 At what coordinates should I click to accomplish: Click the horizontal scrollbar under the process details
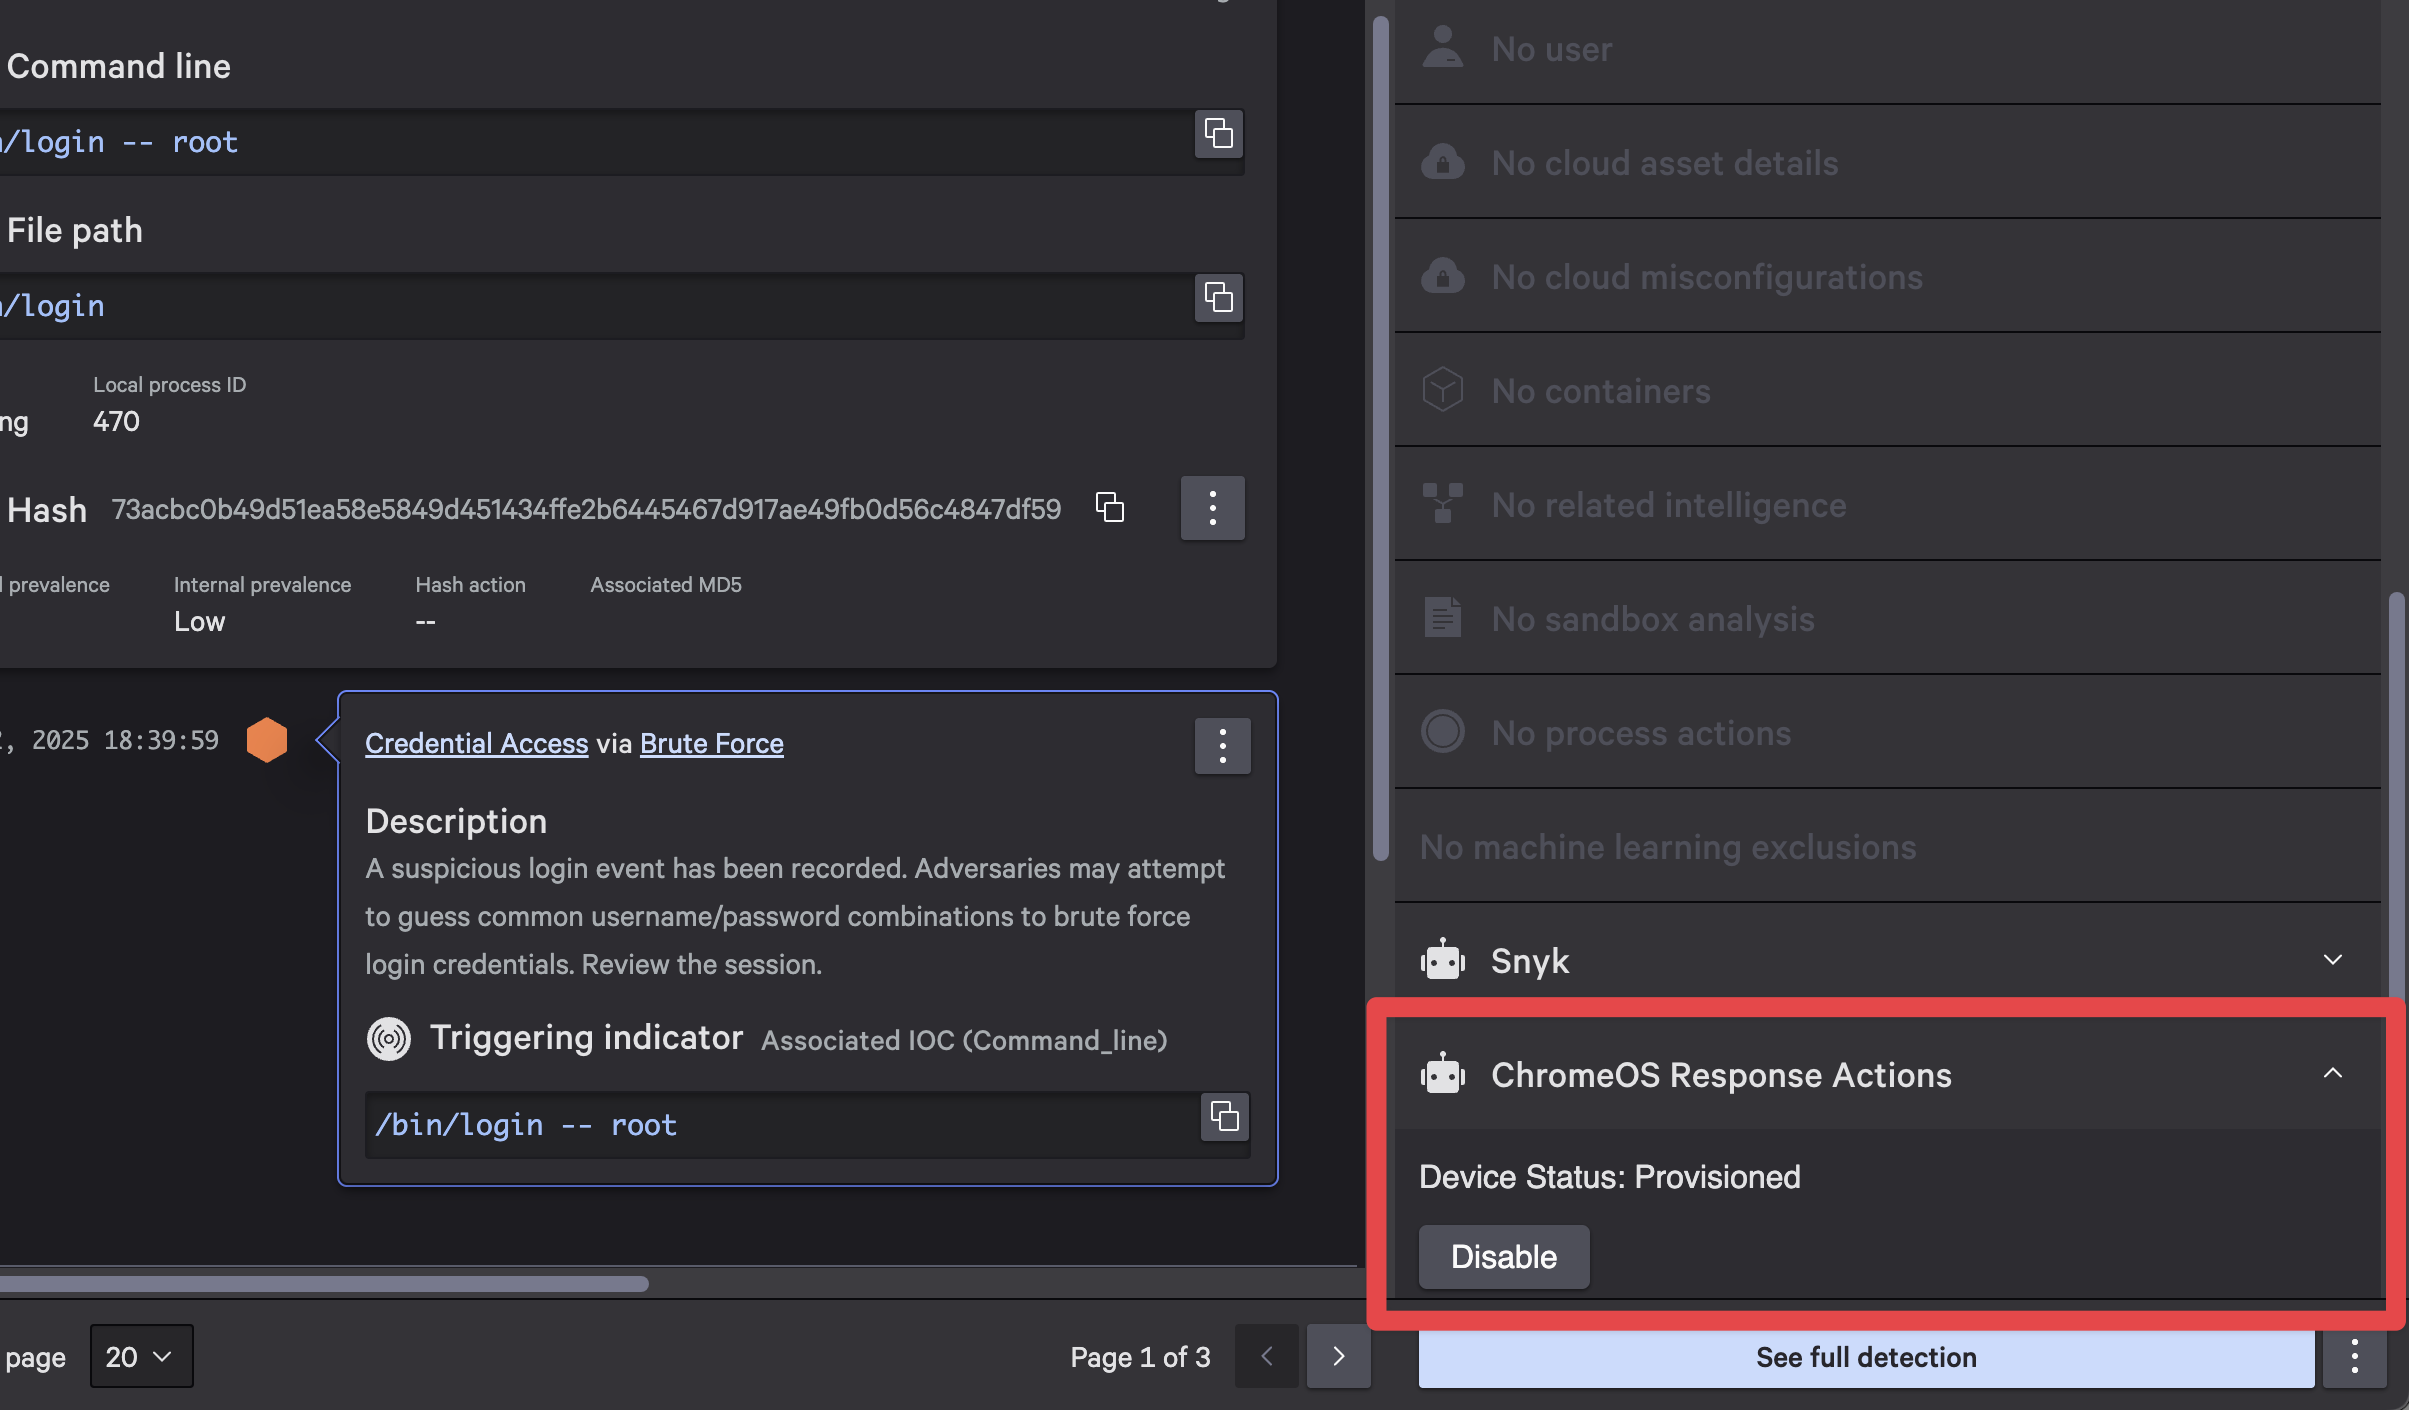323,1283
